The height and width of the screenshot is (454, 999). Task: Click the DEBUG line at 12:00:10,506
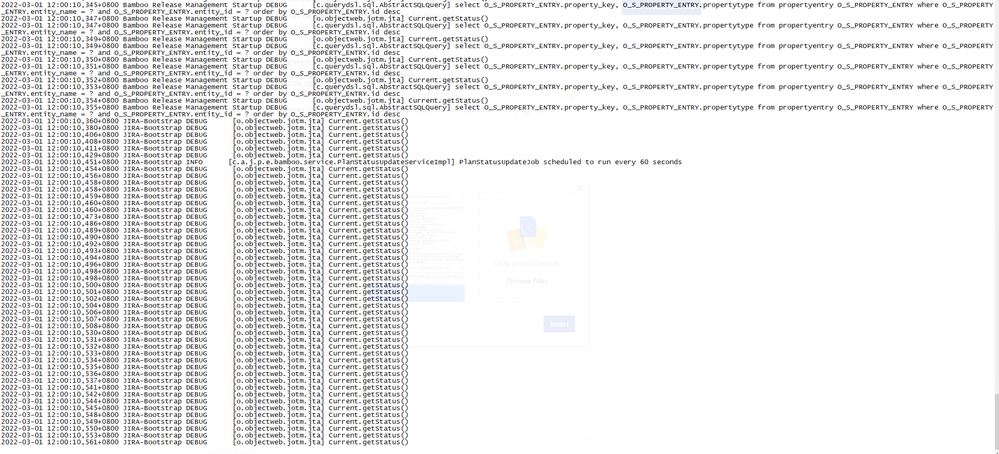click(x=204, y=312)
